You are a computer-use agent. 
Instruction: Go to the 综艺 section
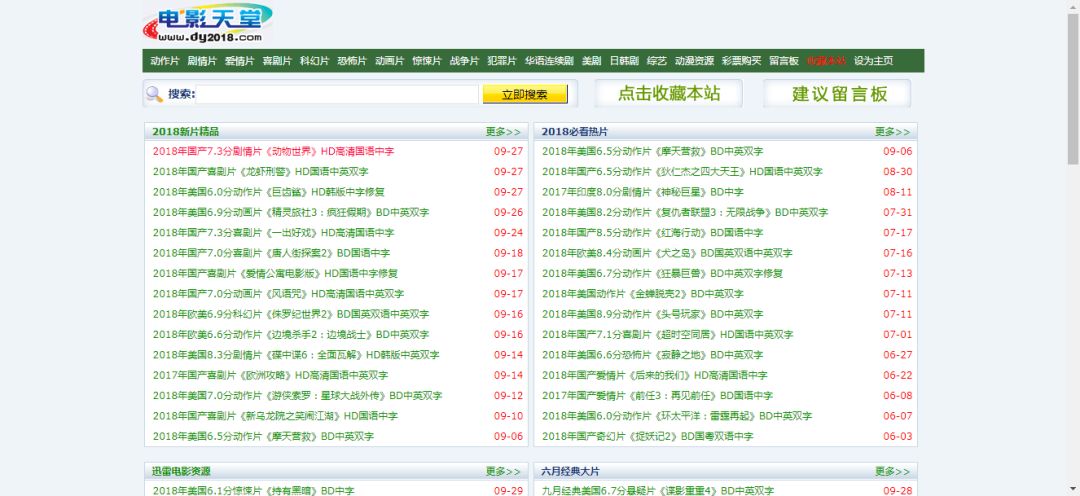tap(657, 61)
